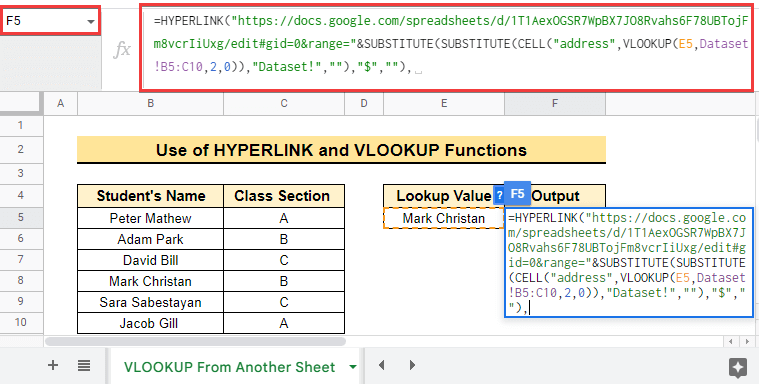
Task: Click cell containing Mark Christan lookup value
Action: pos(443,218)
